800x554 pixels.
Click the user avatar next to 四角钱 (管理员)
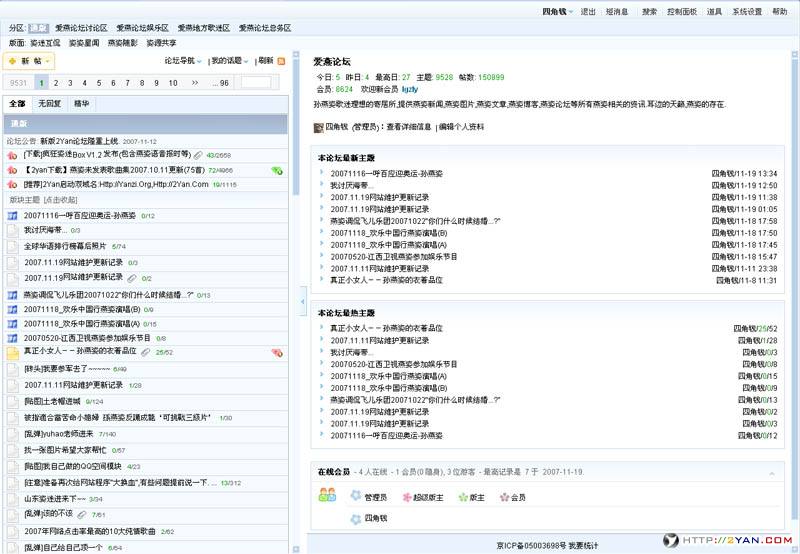click(319, 127)
